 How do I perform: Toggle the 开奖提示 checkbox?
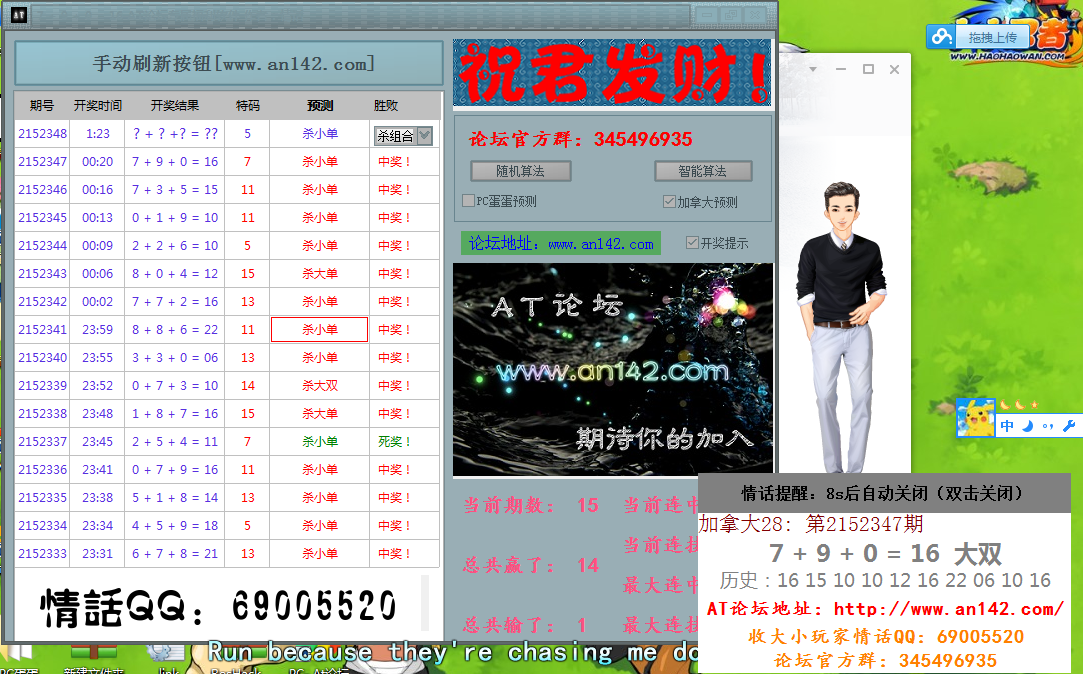[x=692, y=243]
